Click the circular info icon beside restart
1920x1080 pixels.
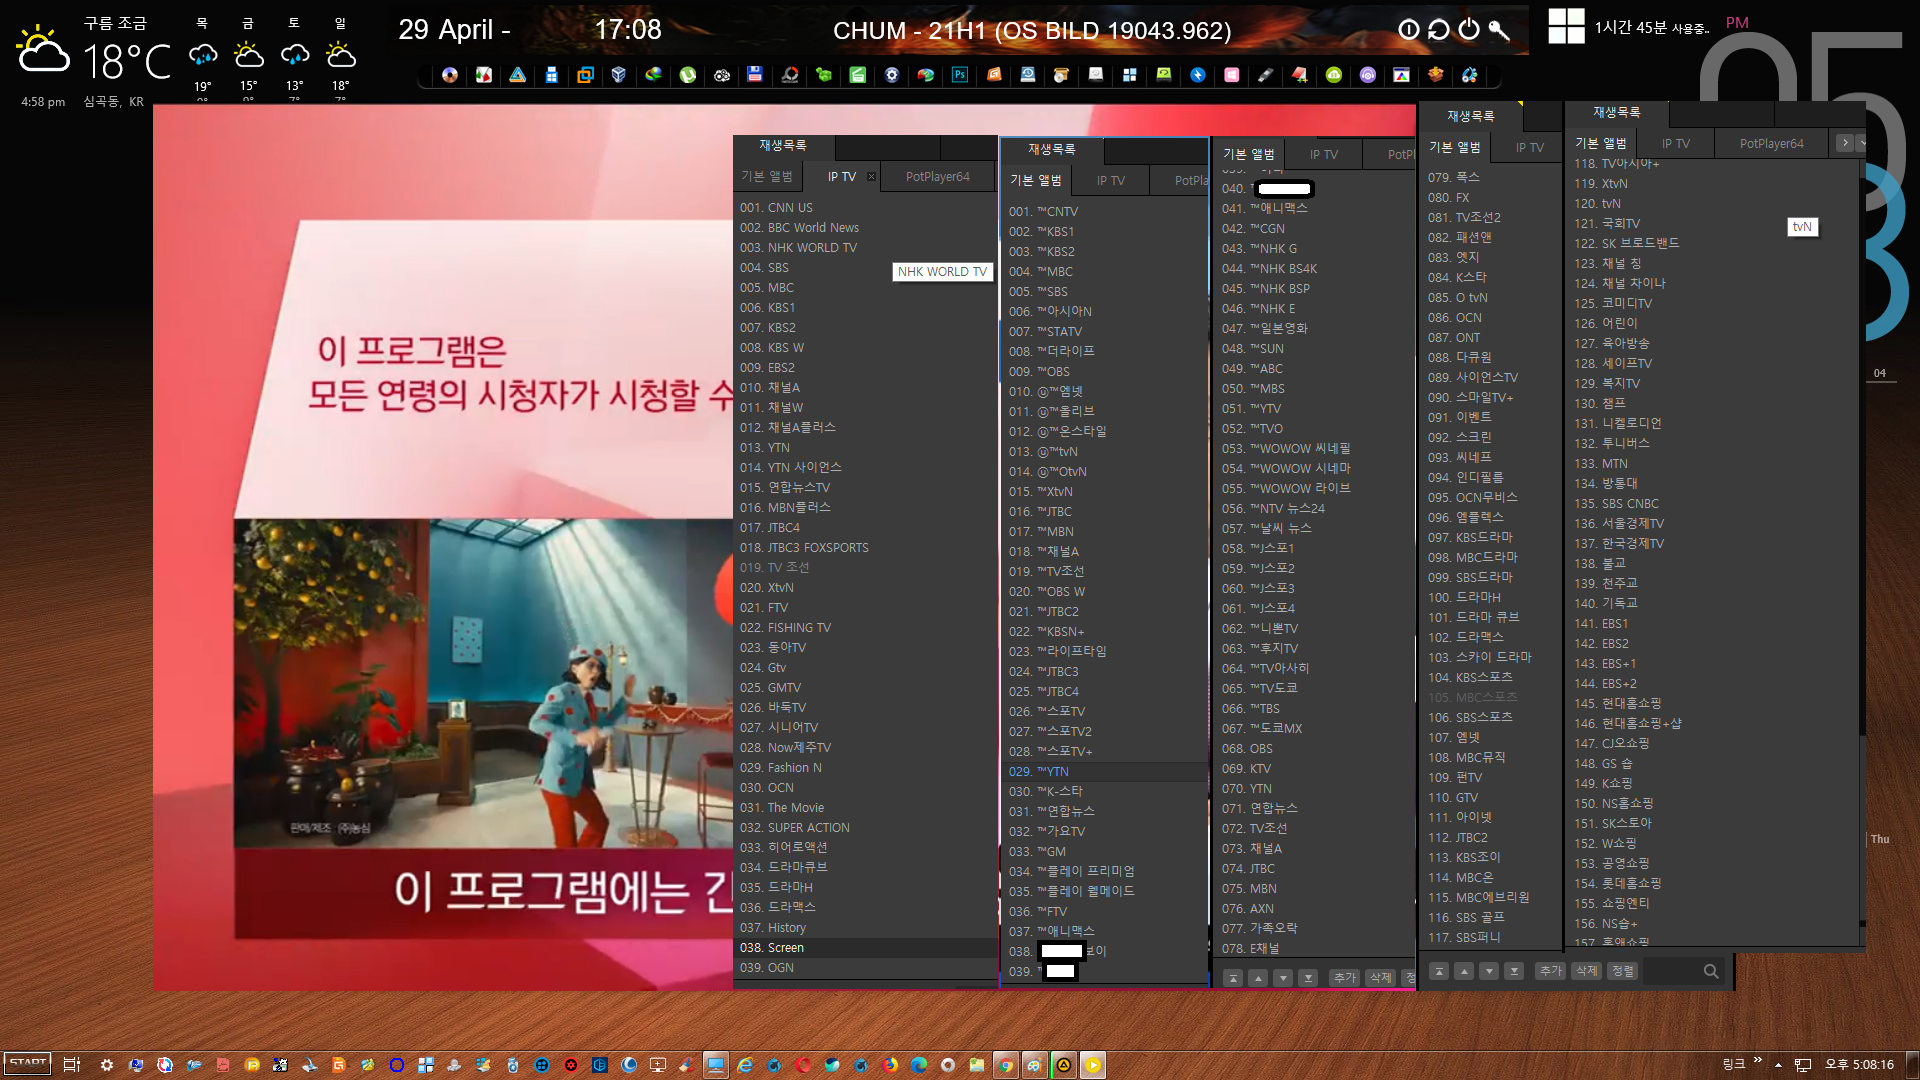[x=1409, y=30]
